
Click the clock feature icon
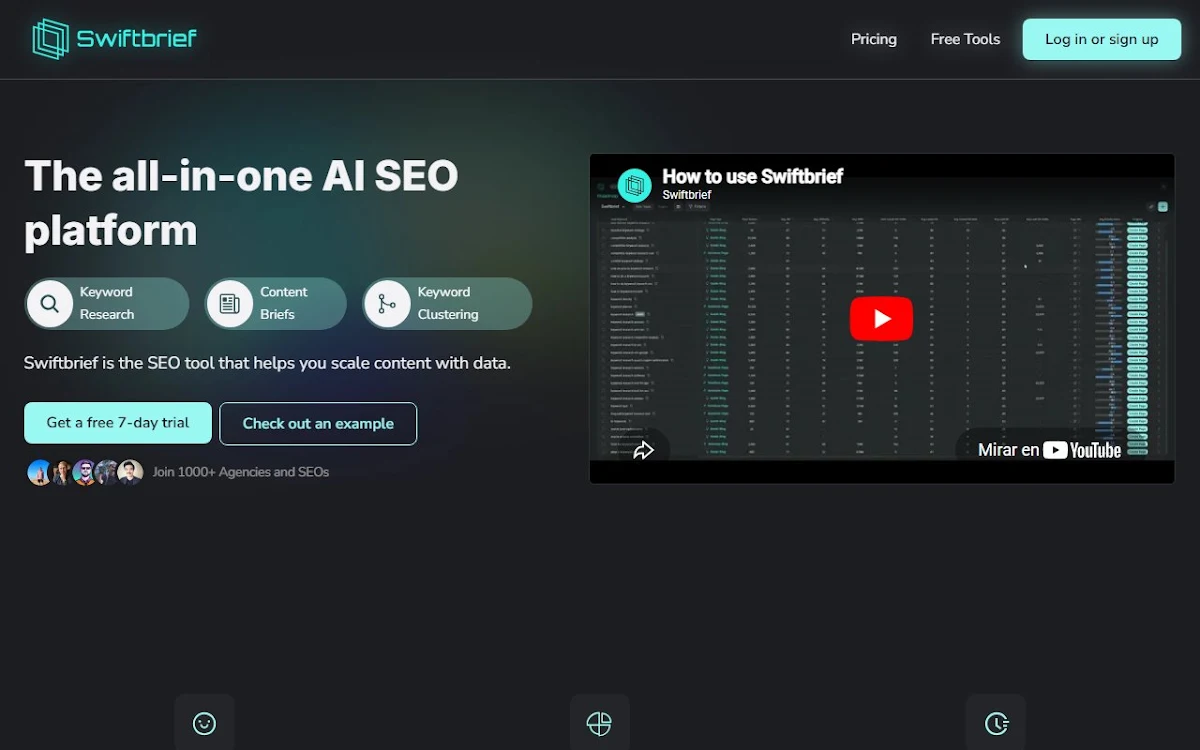995,723
